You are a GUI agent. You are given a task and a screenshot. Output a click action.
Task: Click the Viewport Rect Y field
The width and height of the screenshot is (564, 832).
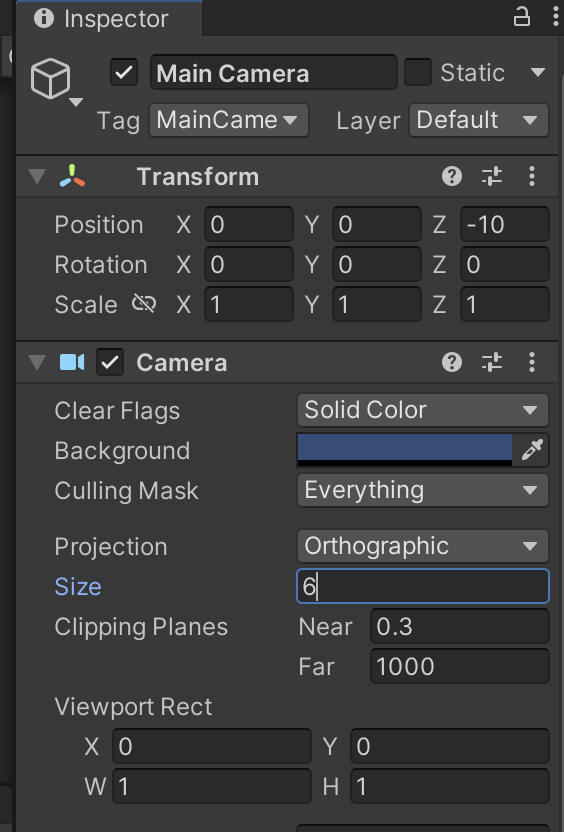click(x=449, y=746)
